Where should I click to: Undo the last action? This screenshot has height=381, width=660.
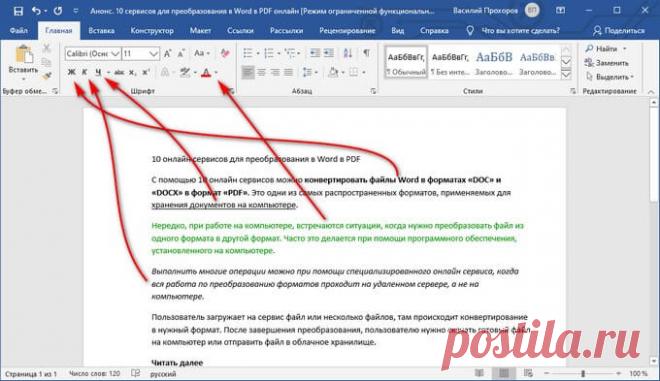pyautogui.click(x=36, y=11)
